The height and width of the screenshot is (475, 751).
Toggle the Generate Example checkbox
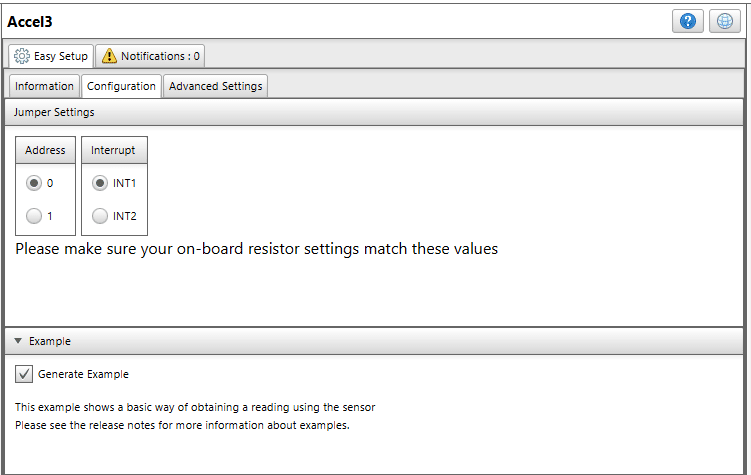point(25,374)
